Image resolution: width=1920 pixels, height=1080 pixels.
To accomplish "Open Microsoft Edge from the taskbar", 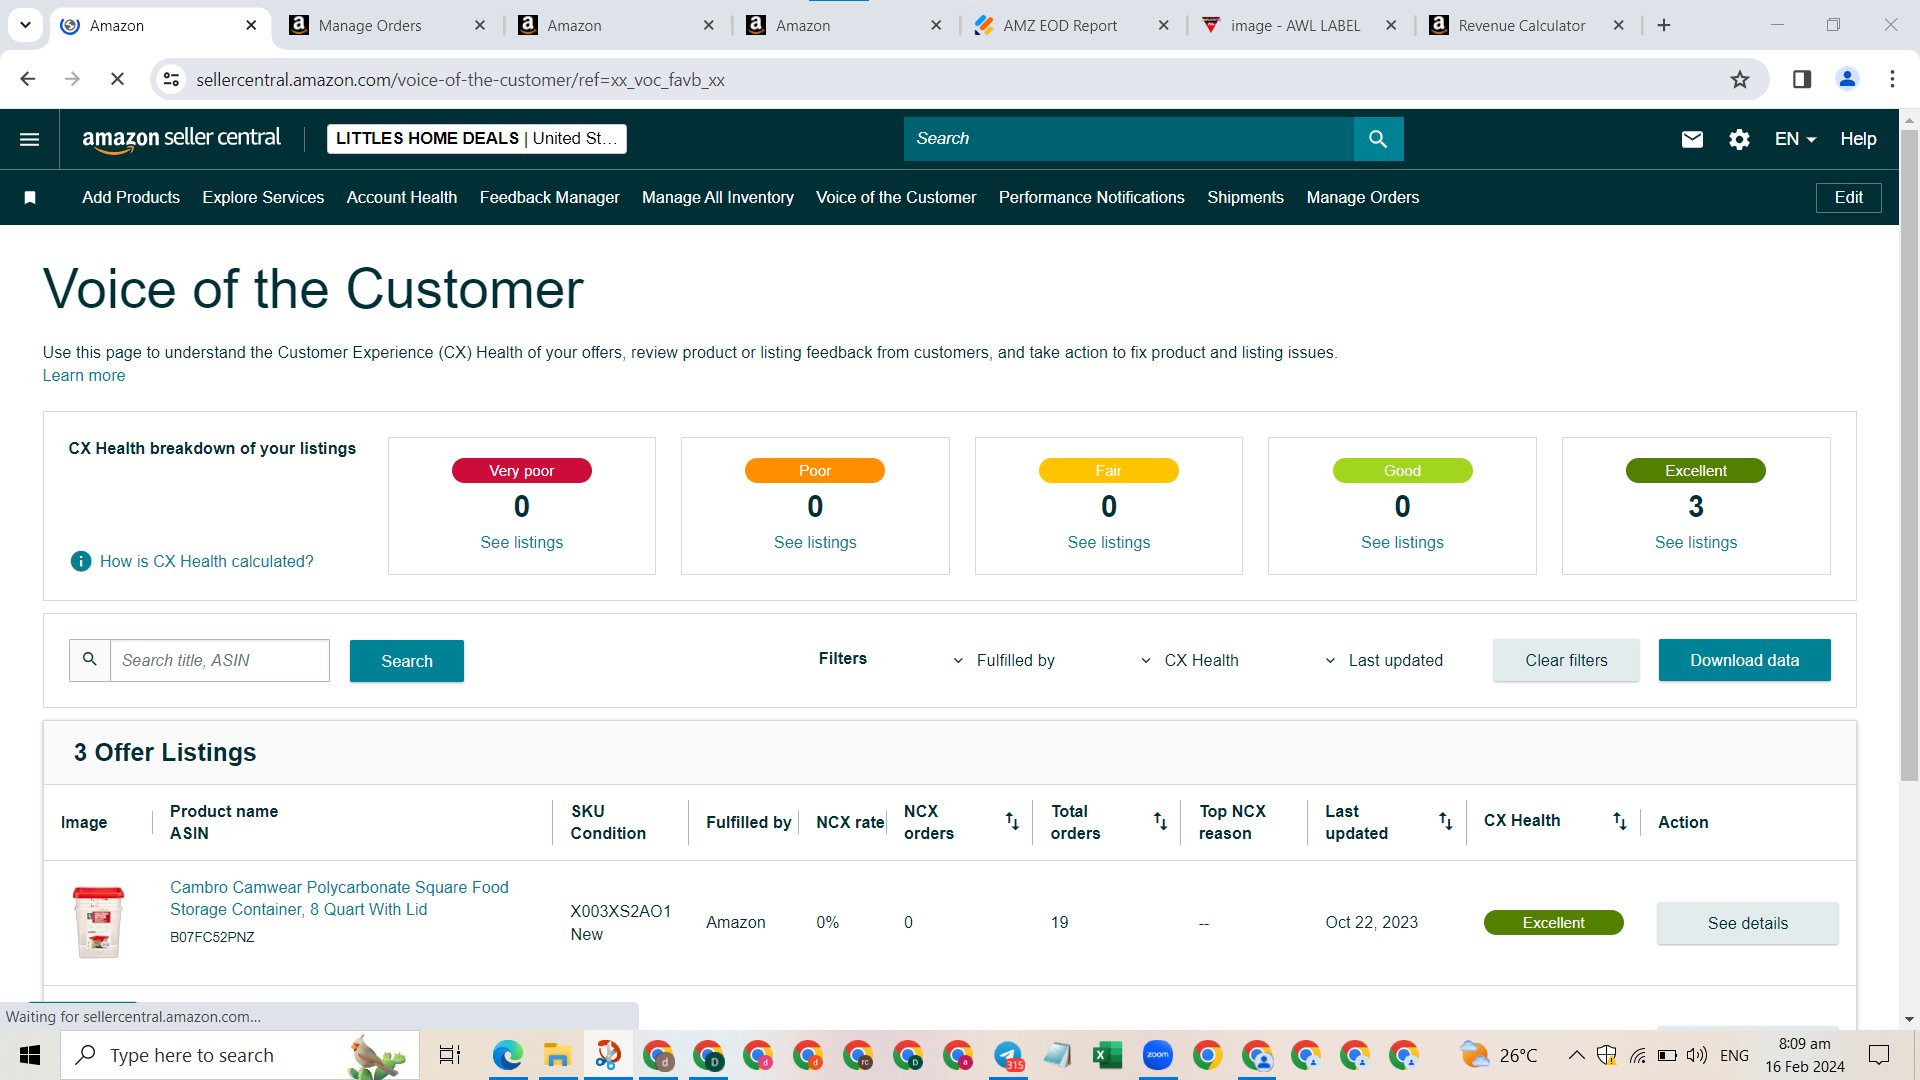I will tap(507, 1055).
